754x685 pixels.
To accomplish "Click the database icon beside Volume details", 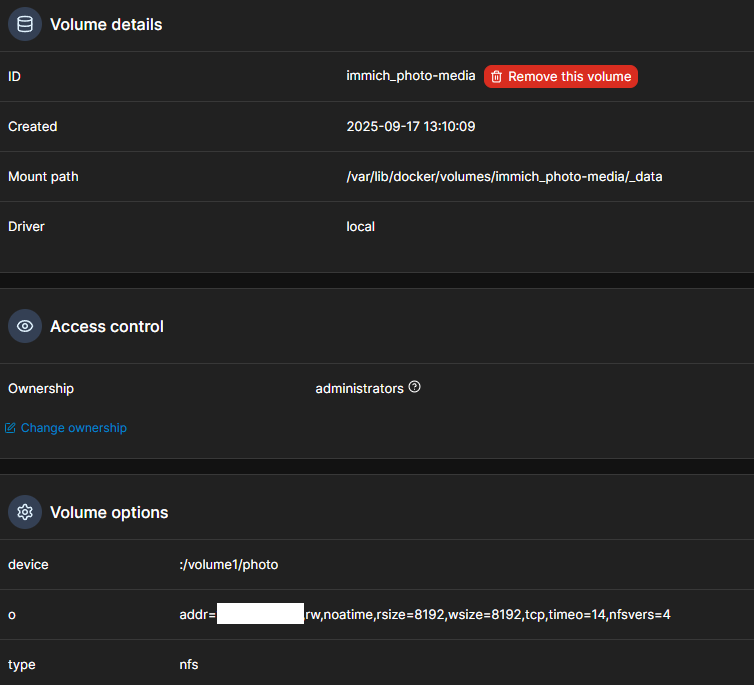I will click(x=25, y=24).
